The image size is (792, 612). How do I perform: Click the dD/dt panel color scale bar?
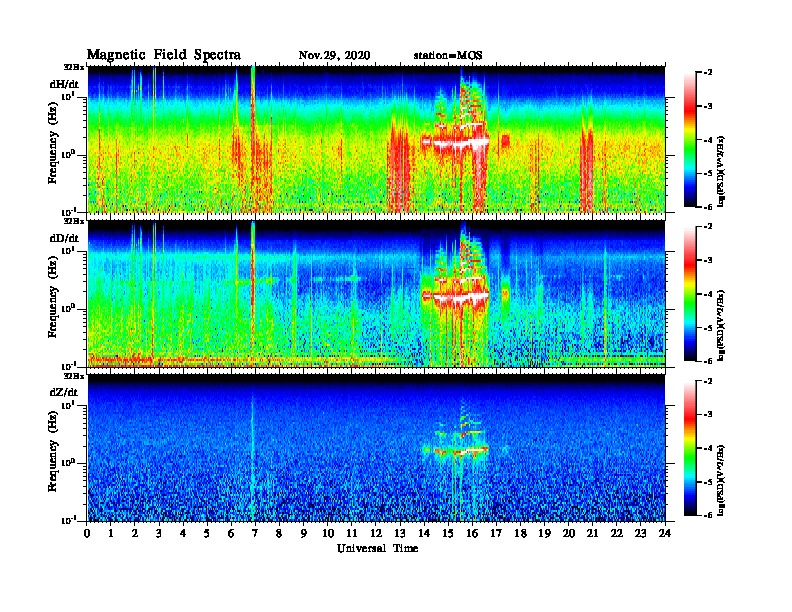[690, 294]
